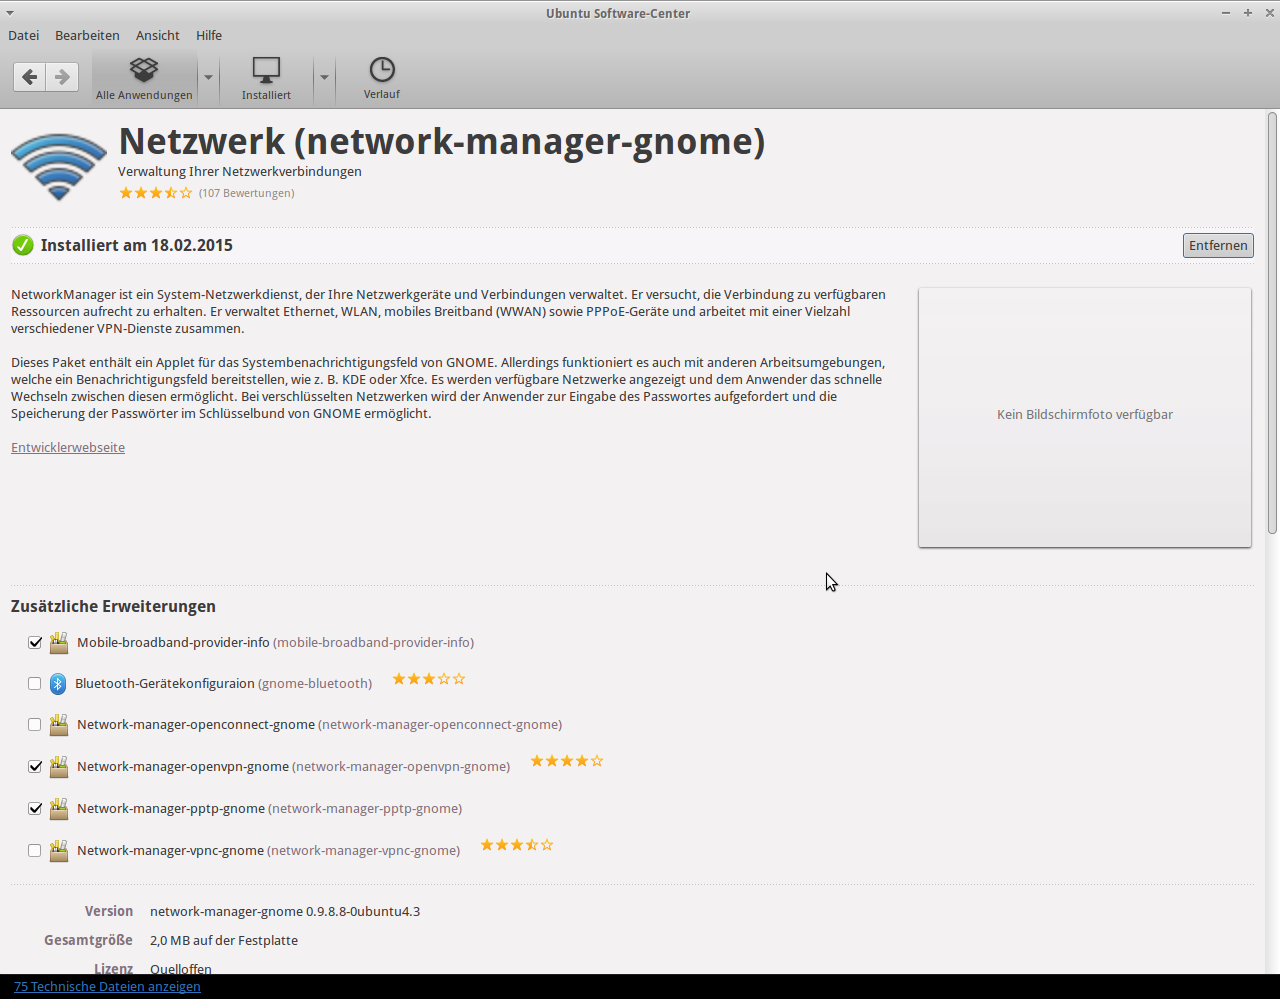
Task: Click the Bluetooth-Gerätekonfiguration icon
Action: (x=58, y=684)
